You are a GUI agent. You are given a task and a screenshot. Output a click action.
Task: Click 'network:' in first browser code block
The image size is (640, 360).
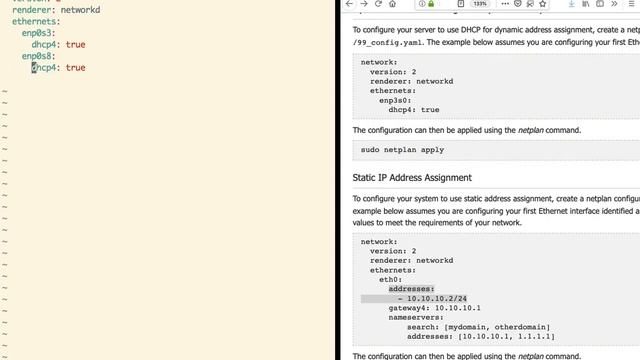tap(379, 62)
